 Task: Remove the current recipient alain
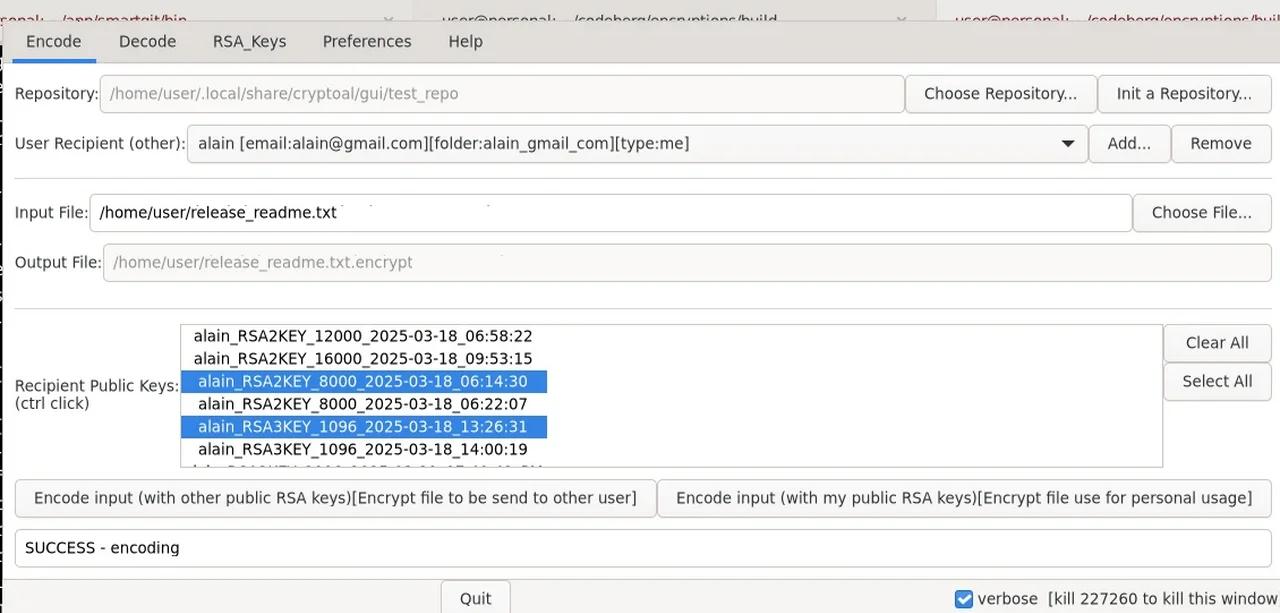pos(1221,143)
